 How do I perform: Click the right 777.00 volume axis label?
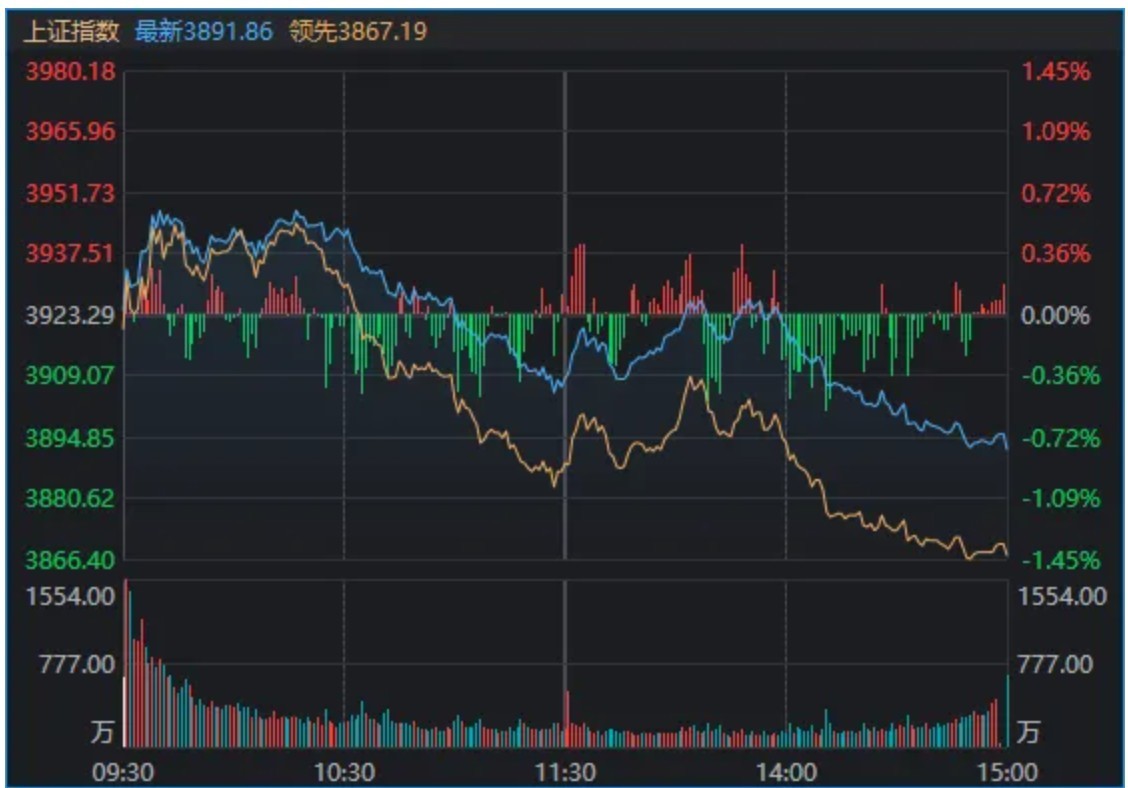click(1055, 664)
